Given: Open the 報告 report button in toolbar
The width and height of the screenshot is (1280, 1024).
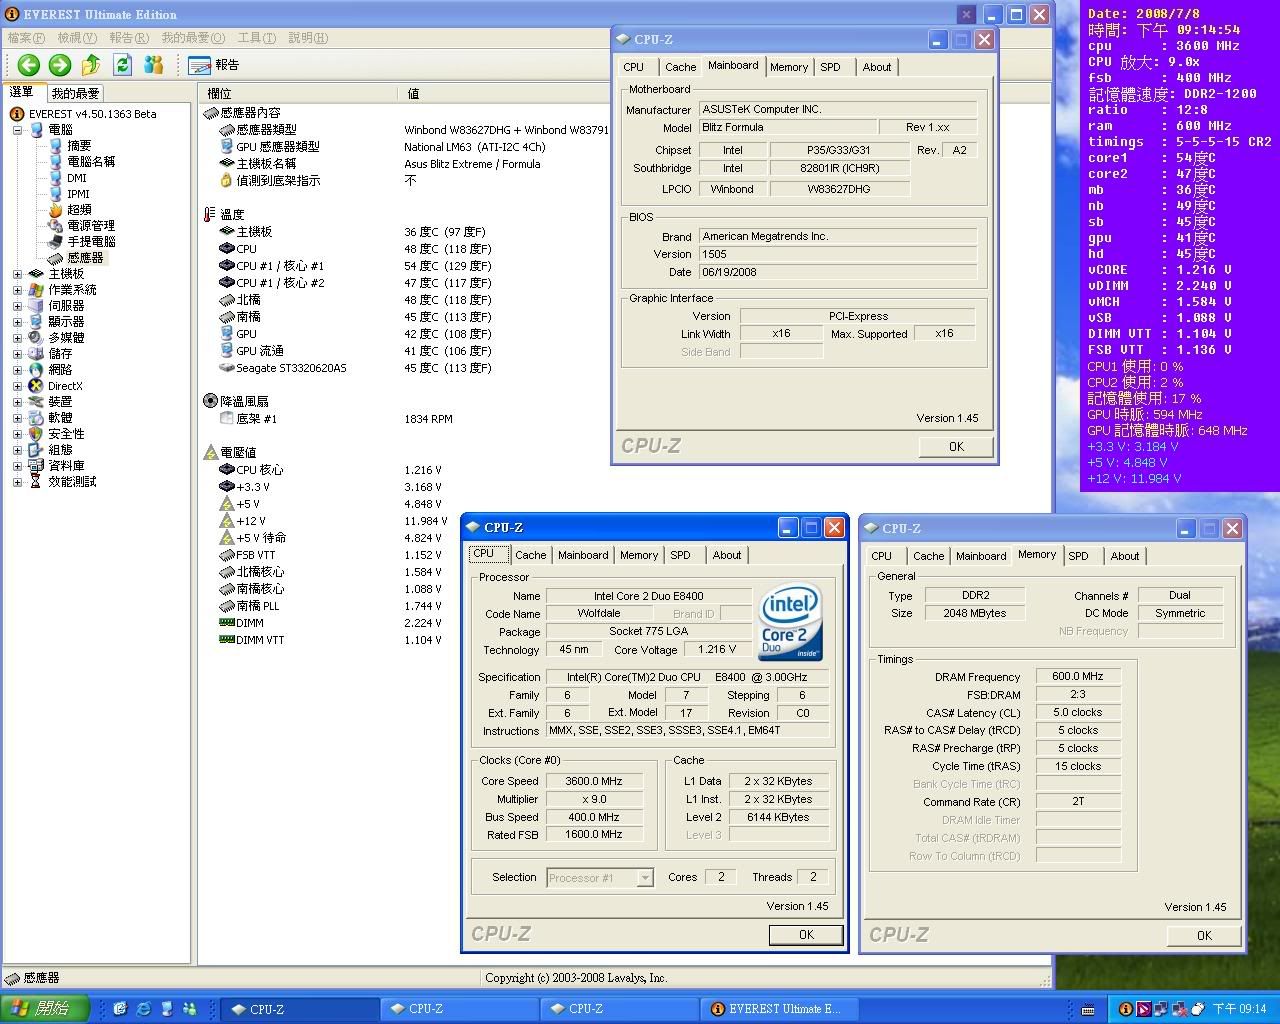Looking at the screenshot, I should tap(213, 65).
